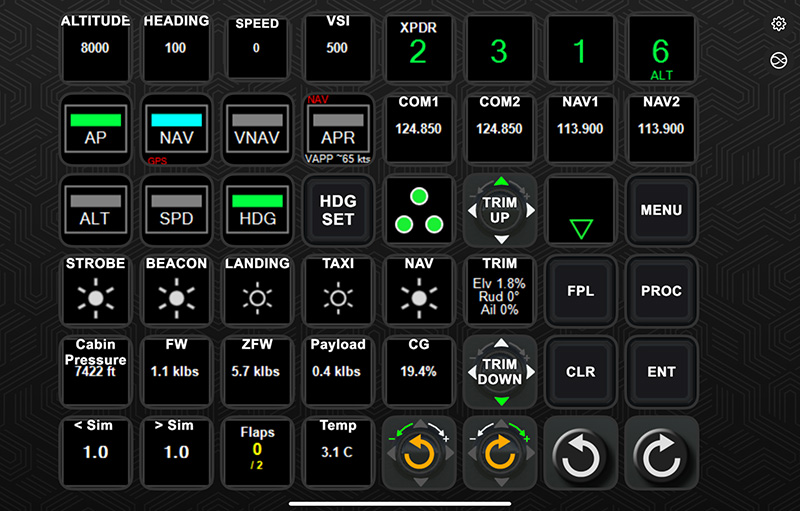Toggle HDG heading mode
This screenshot has width=800, height=511.
pos(257,210)
